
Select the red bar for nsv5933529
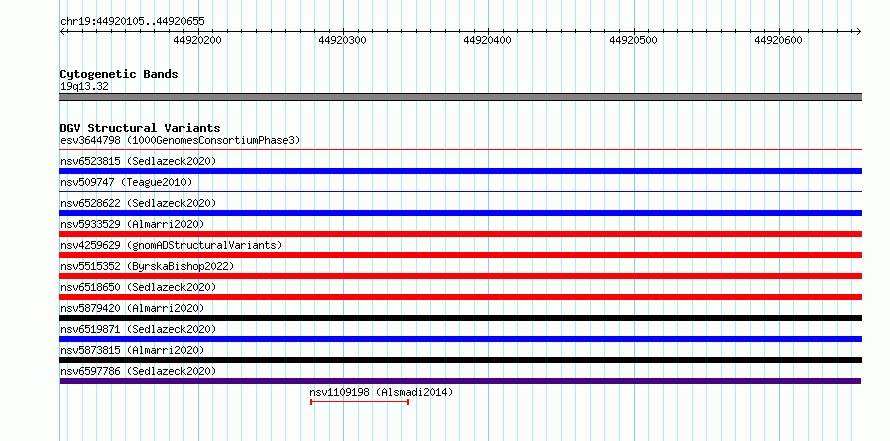point(460,234)
